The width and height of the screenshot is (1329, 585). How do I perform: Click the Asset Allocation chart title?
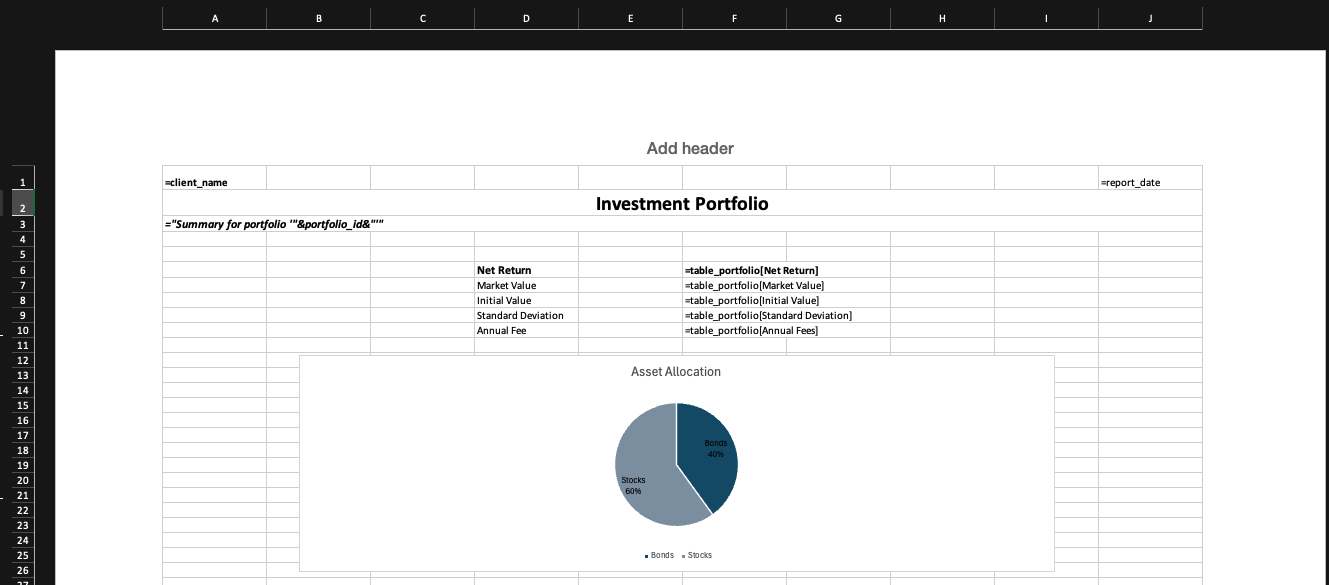676,371
